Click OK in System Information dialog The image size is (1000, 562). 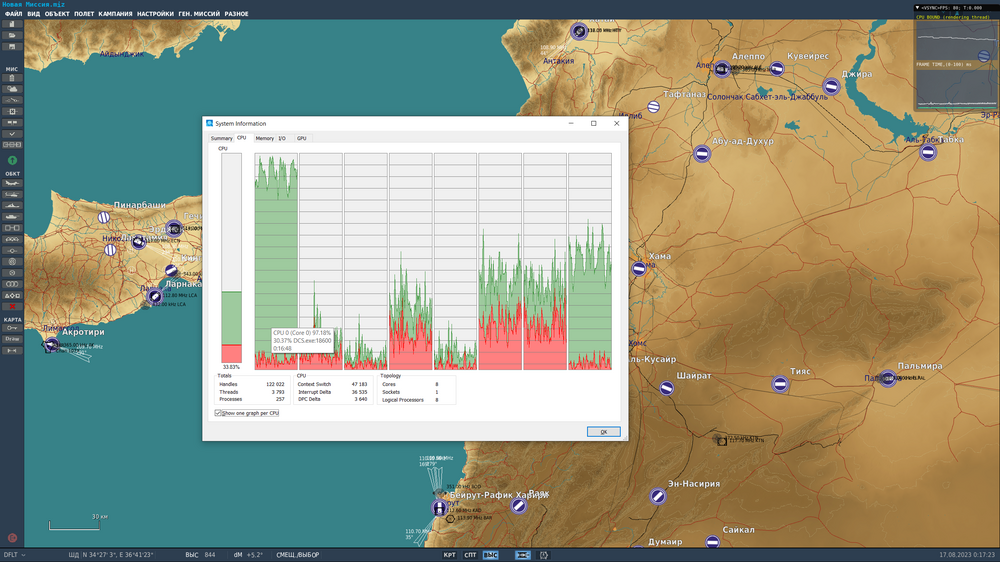[x=603, y=432]
